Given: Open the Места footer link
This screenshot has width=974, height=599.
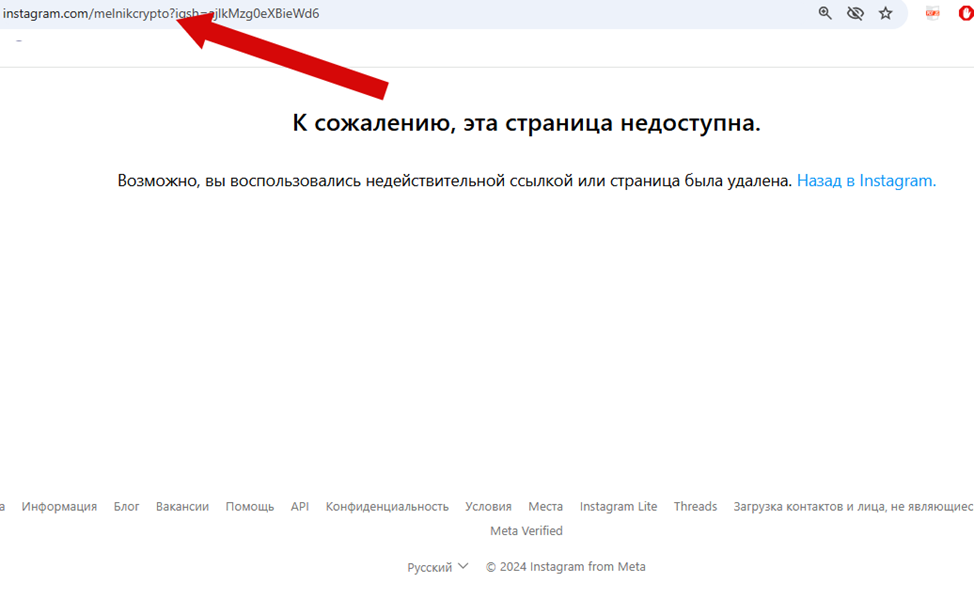Looking at the screenshot, I should pos(545,506).
